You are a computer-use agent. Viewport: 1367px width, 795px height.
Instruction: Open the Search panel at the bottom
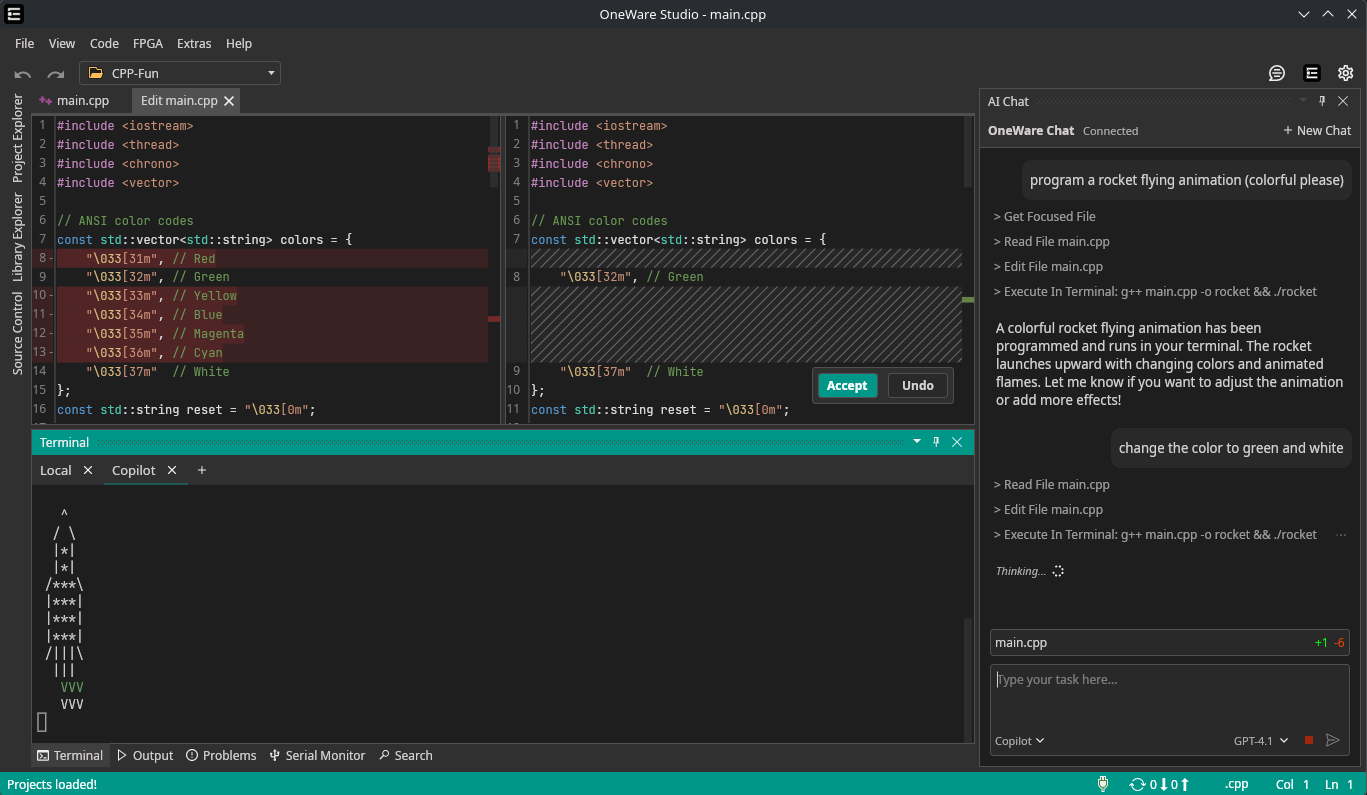tap(405, 755)
